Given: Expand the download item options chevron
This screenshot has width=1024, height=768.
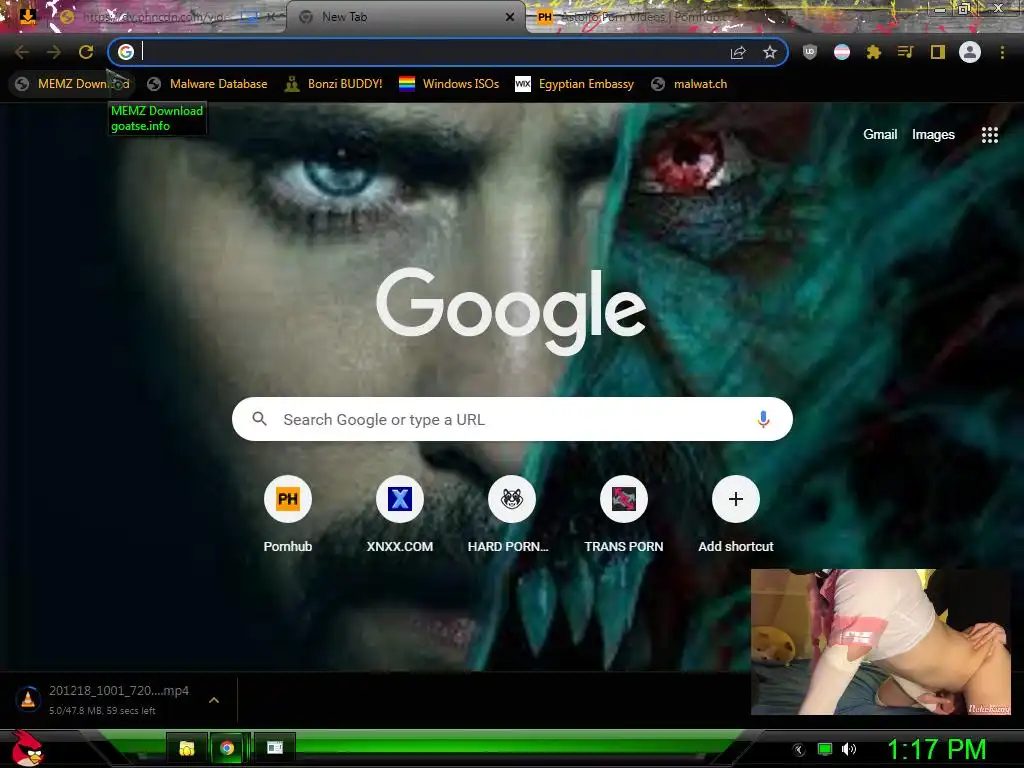Looking at the screenshot, I should pos(214,700).
